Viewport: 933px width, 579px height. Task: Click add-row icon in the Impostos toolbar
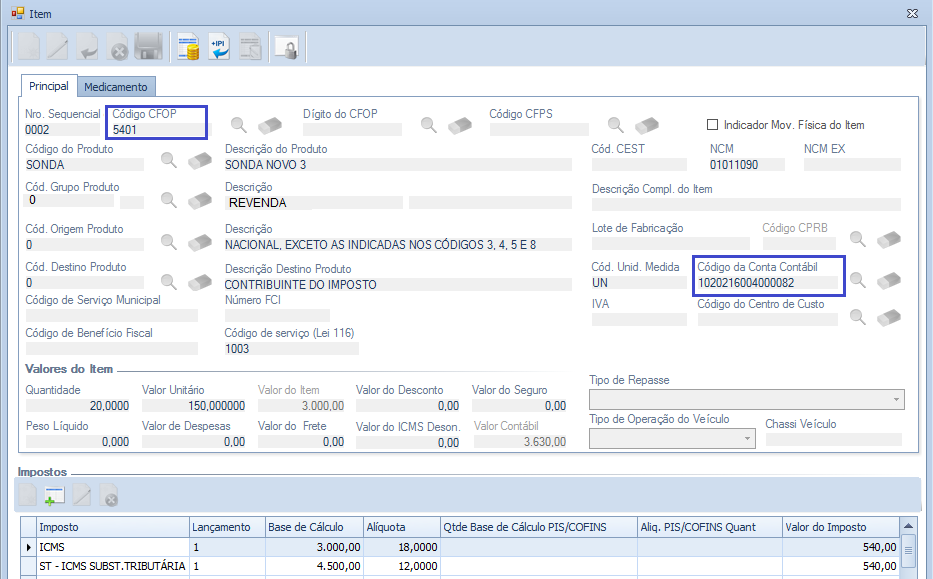pyautogui.click(x=54, y=494)
